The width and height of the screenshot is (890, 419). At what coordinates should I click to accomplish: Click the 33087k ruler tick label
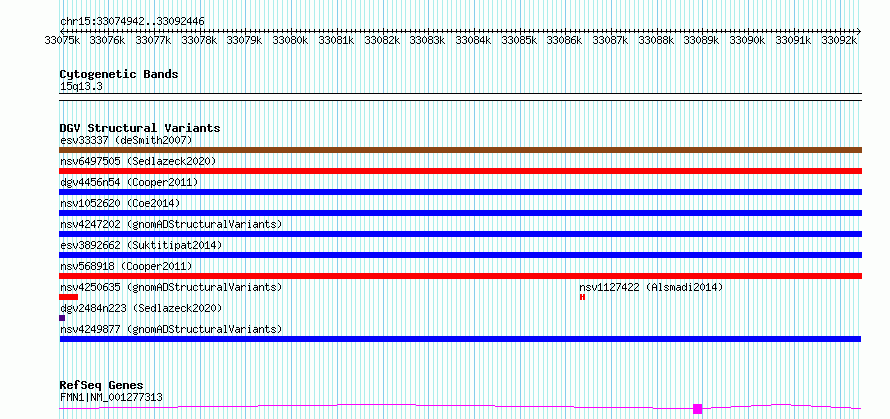coord(611,40)
